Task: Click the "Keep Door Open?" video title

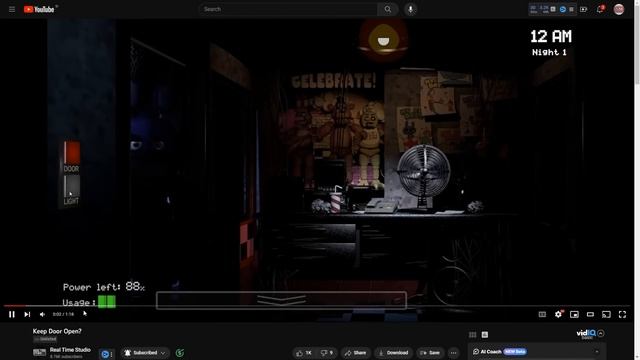Action: [x=57, y=331]
